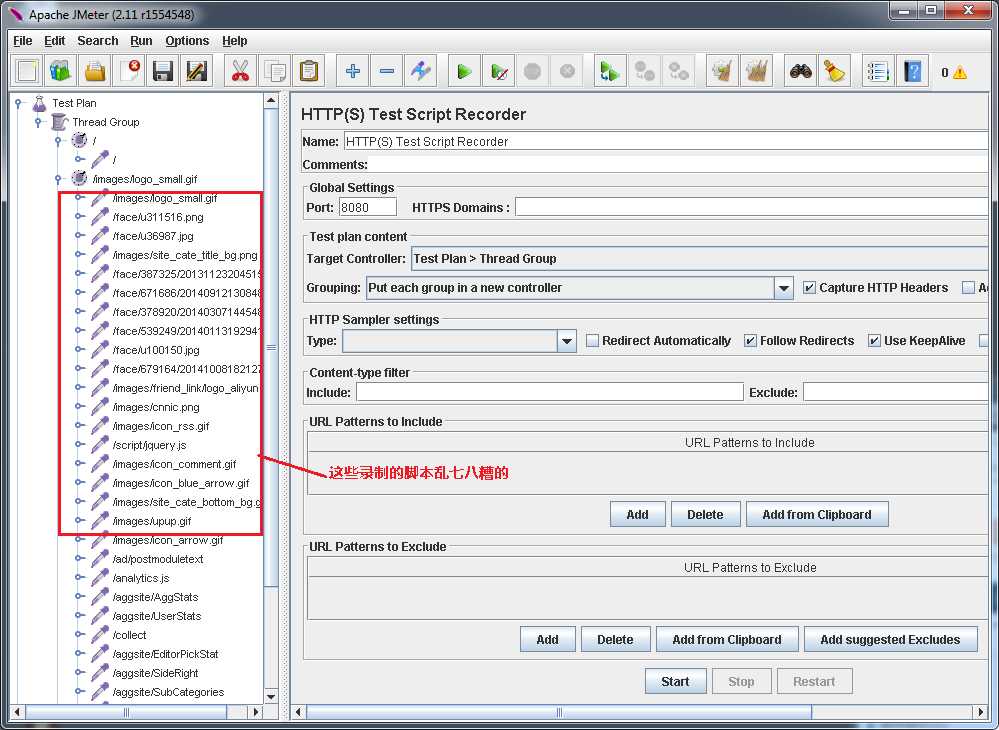
Task: Click the Open file toolbar icon
Action: click(x=95, y=71)
